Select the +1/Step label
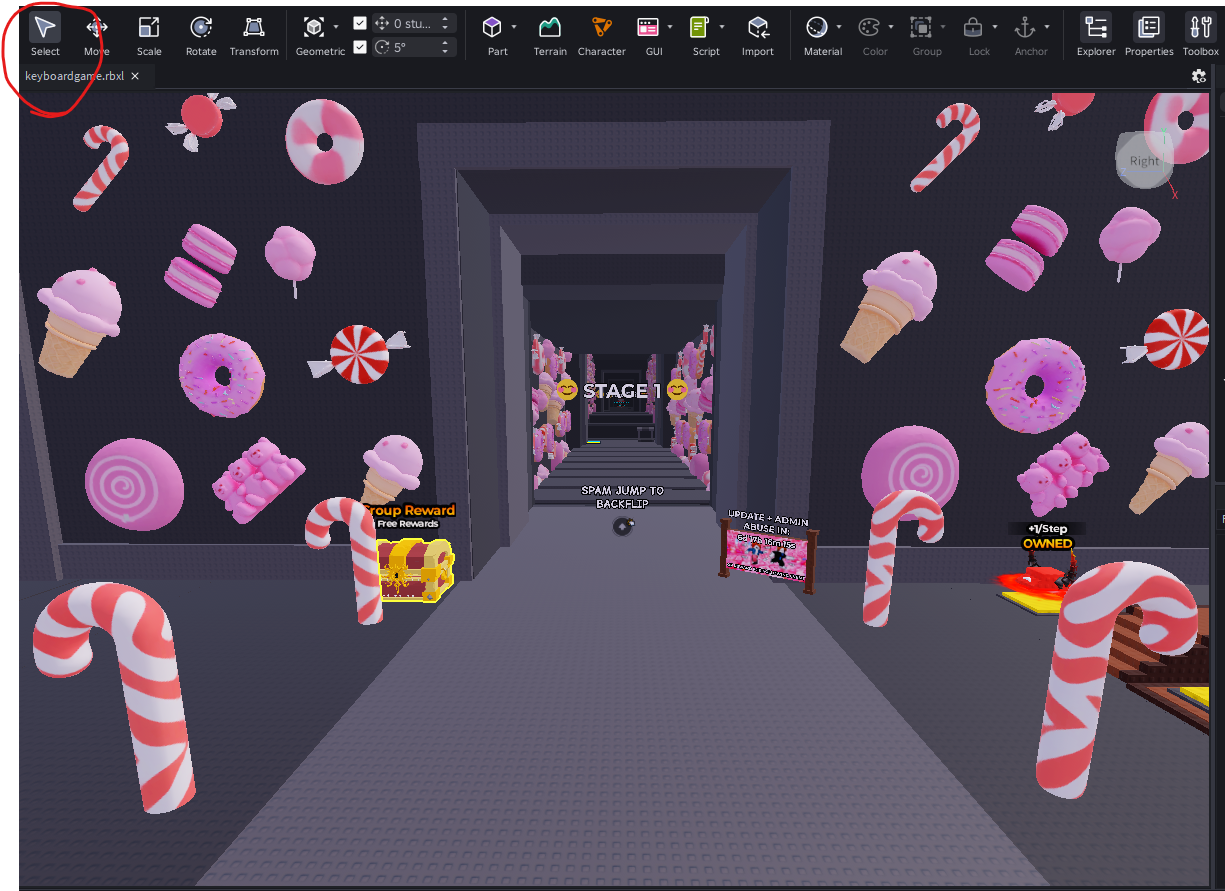Image resolution: width=1225 pixels, height=891 pixels. 1047,528
